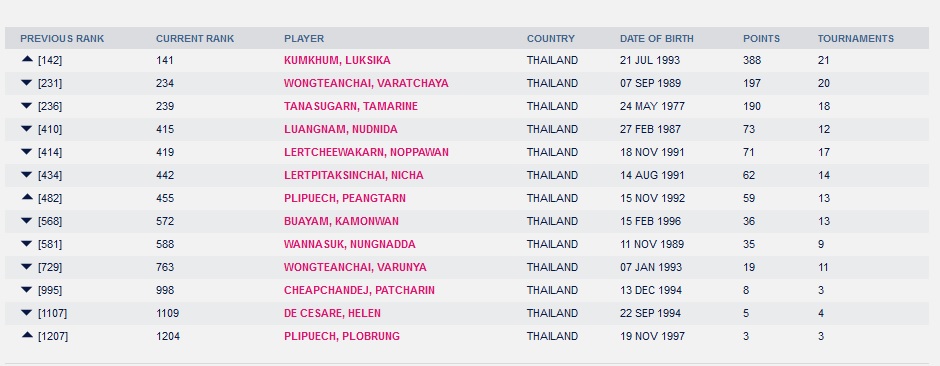Click the down arrow beside previous rank 236
This screenshot has width=940, height=366.
(26, 105)
